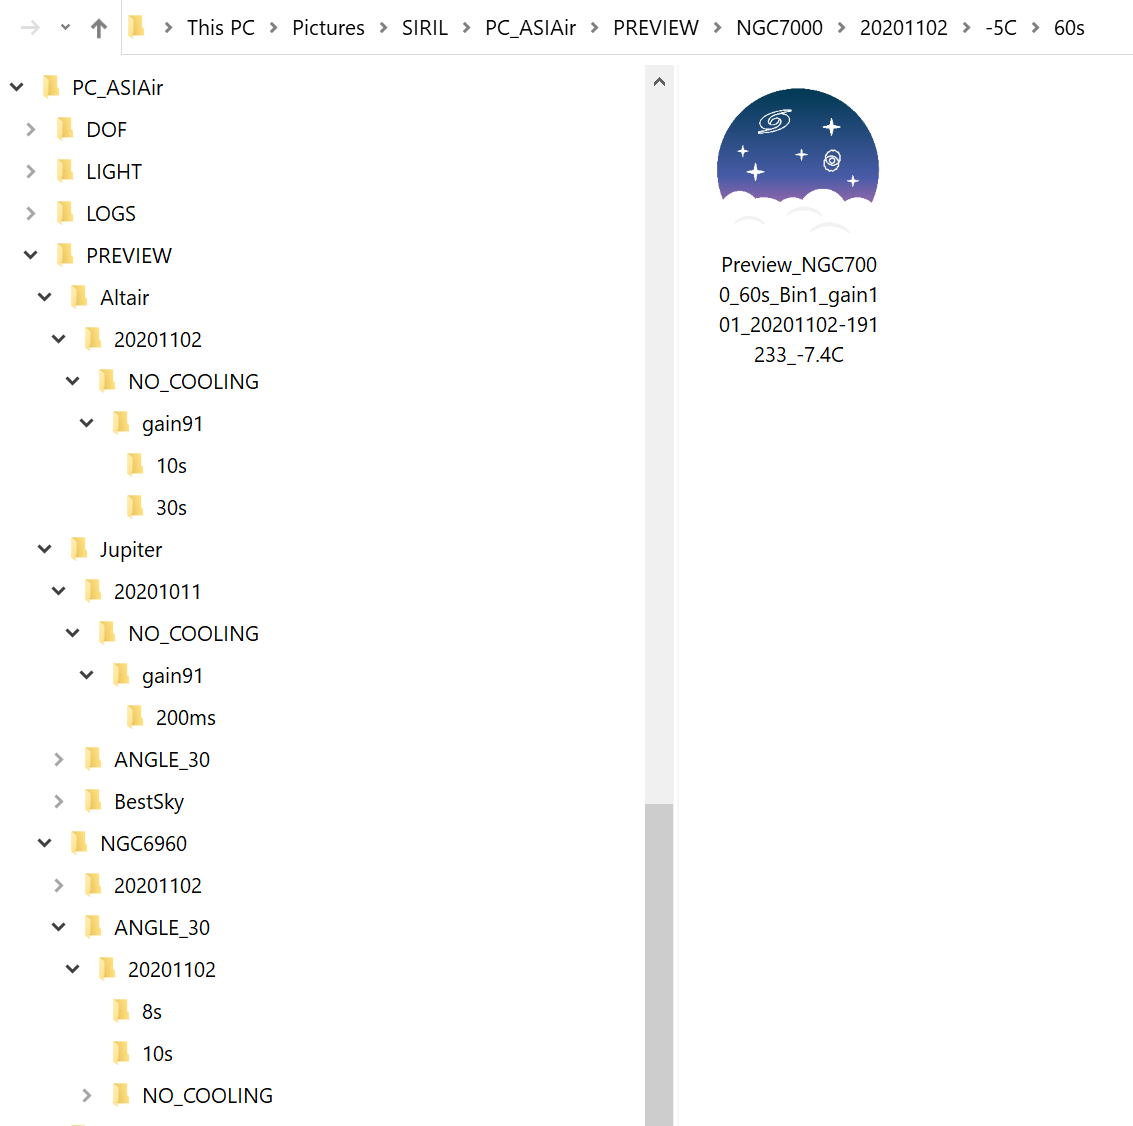Expand ANGLE_30 under Jupiter
This screenshot has width=1133, height=1126.
[x=59, y=760]
